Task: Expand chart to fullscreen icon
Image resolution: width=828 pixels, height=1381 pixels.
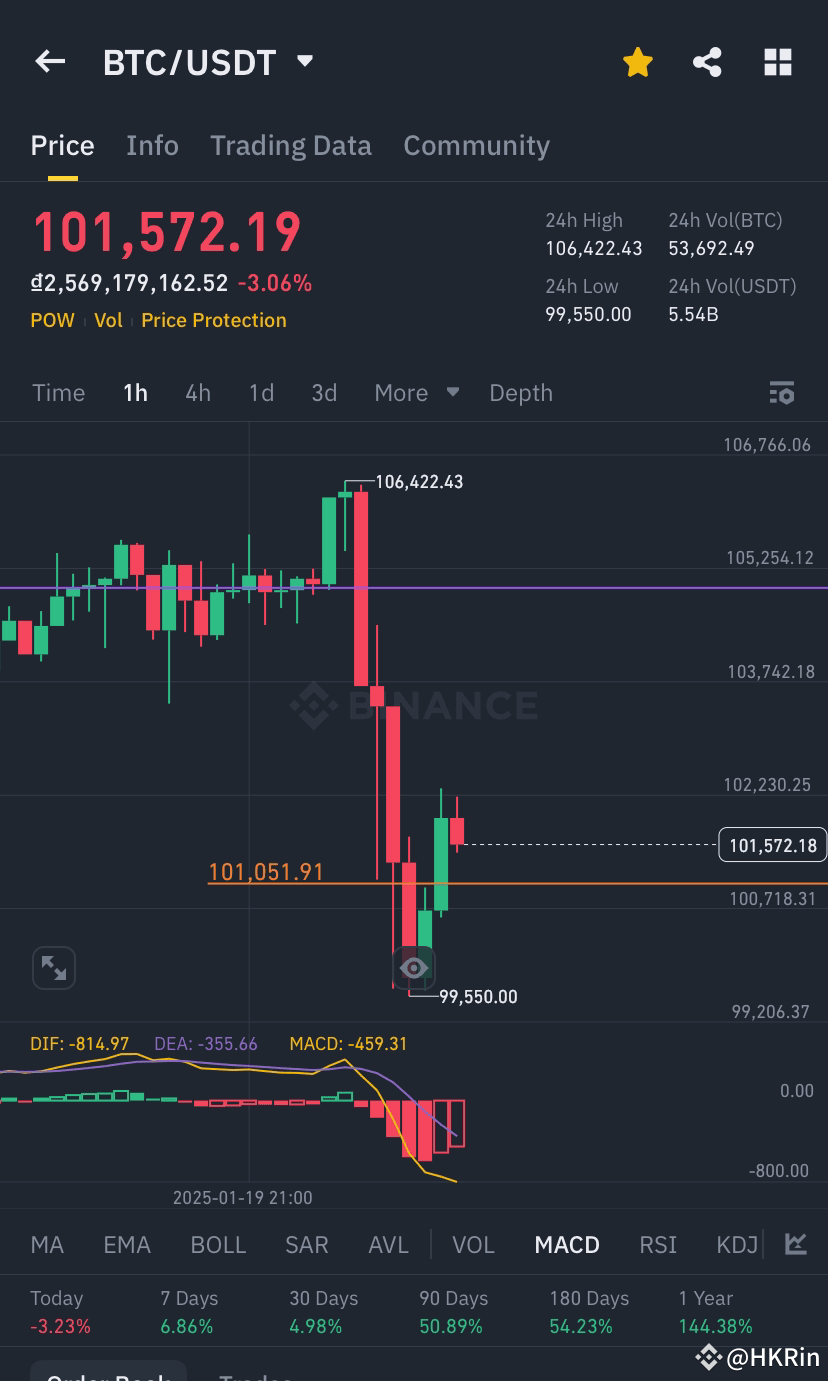Action: pyautogui.click(x=53, y=968)
